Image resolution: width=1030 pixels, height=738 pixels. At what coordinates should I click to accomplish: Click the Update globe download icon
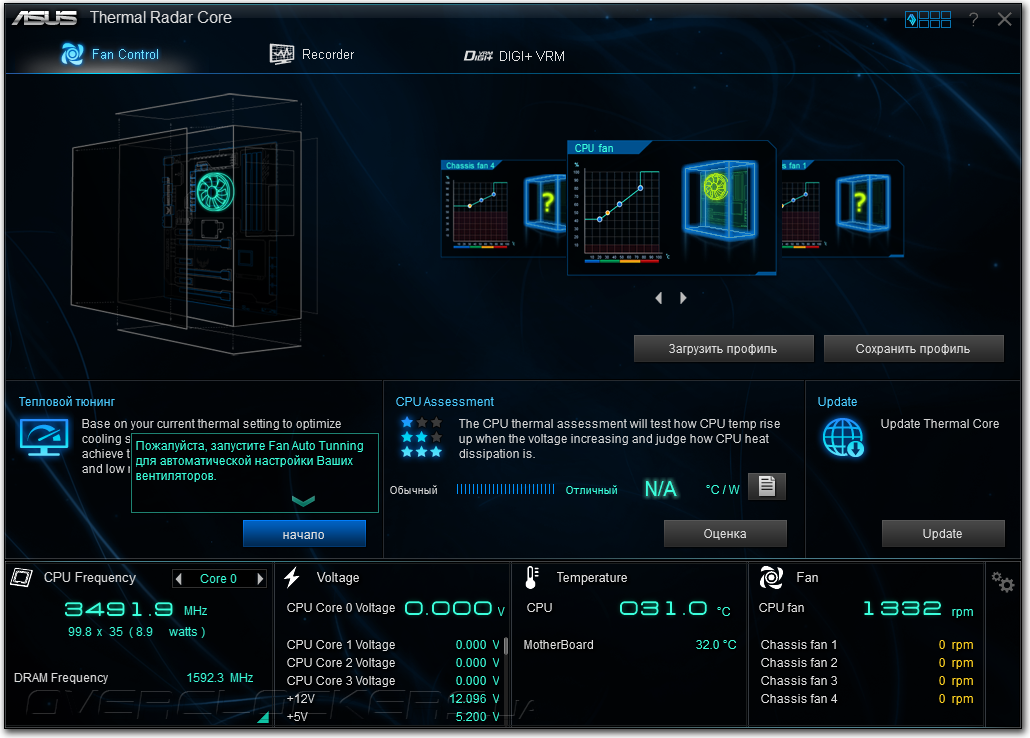[843, 437]
